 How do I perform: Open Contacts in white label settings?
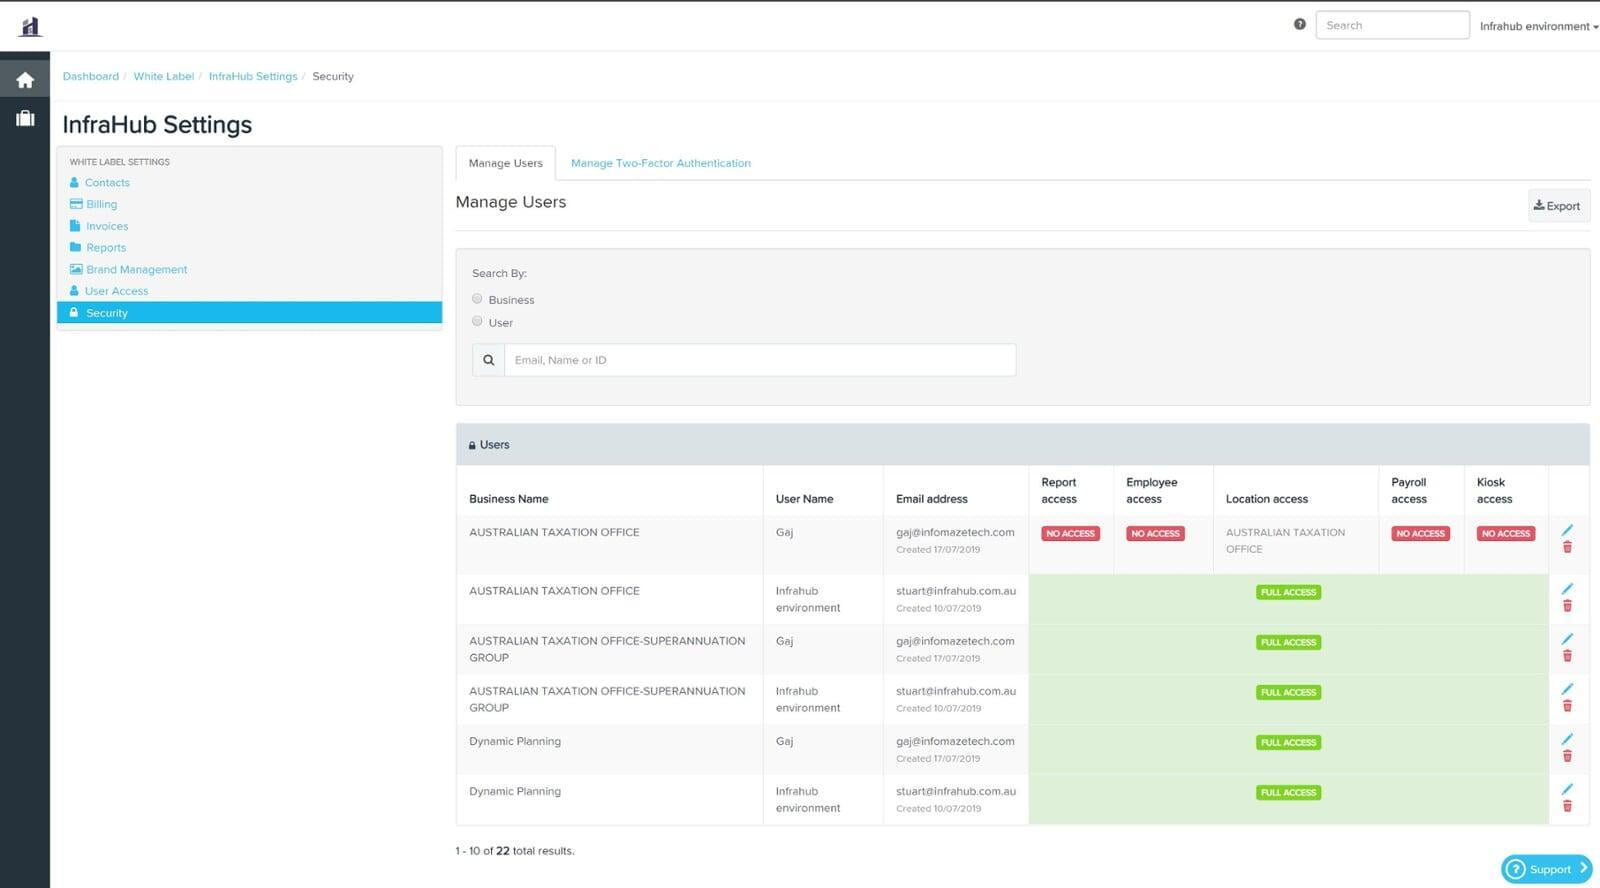tap(107, 183)
